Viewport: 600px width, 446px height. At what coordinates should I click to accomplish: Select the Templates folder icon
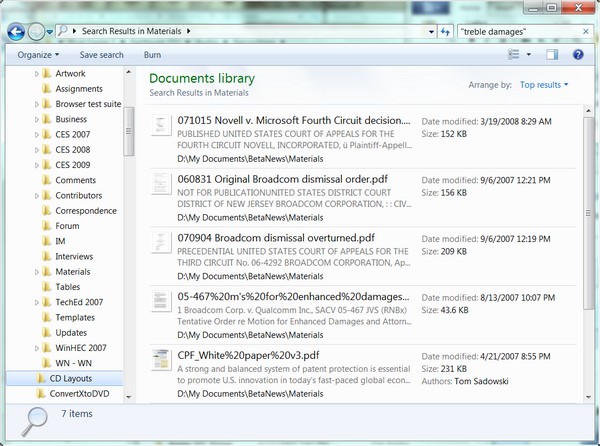coord(46,317)
